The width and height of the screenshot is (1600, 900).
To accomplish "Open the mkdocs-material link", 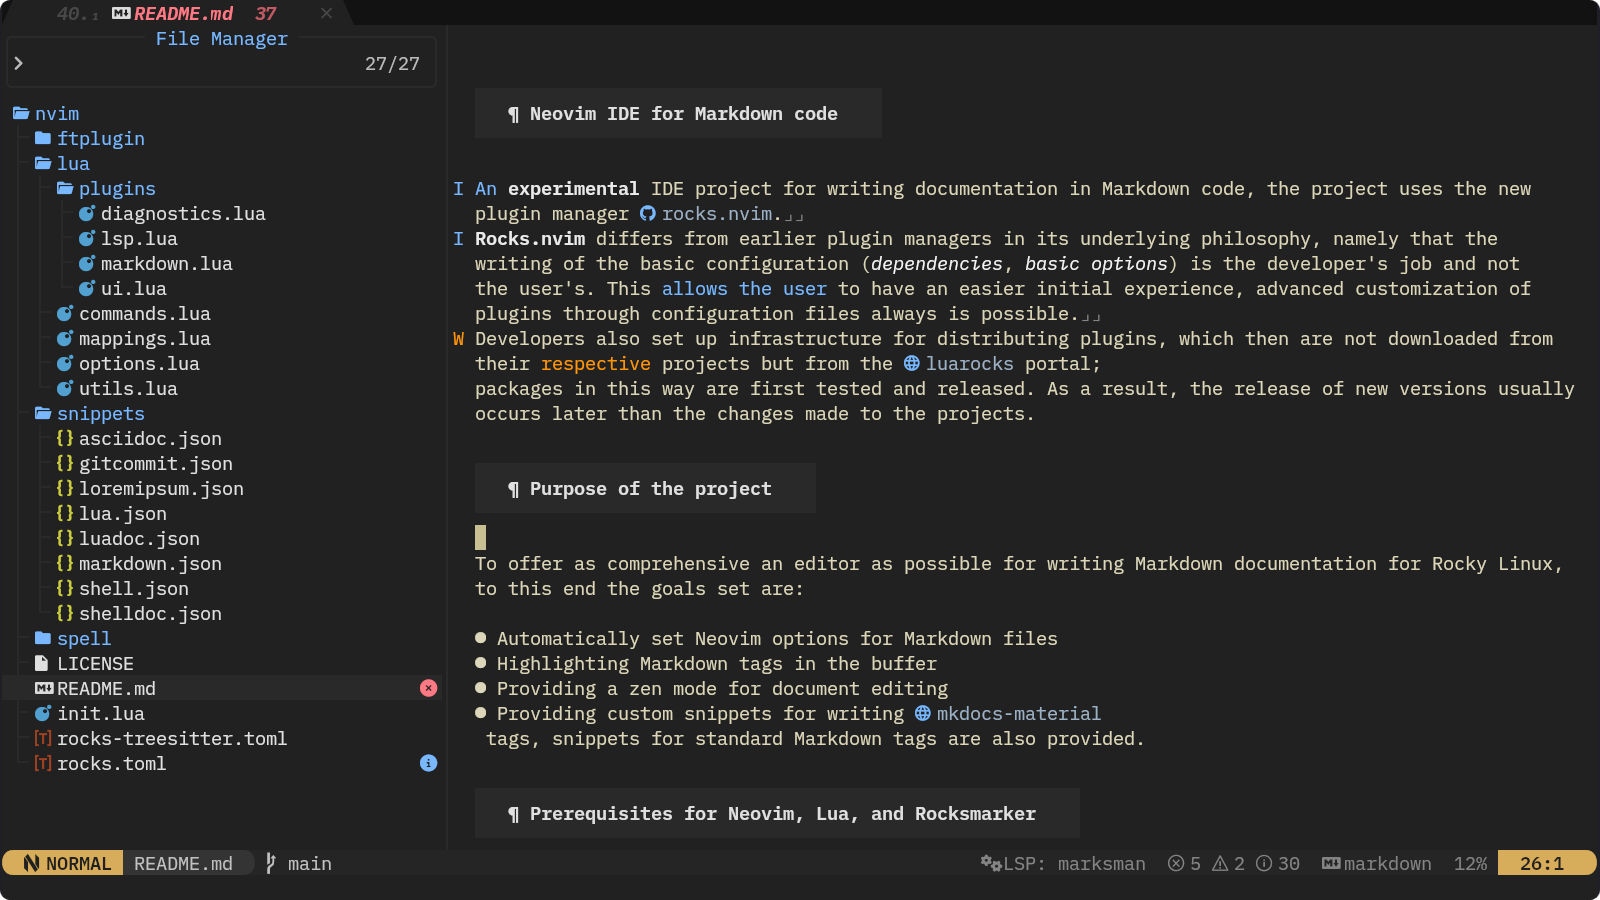I will click(x=1018, y=713).
